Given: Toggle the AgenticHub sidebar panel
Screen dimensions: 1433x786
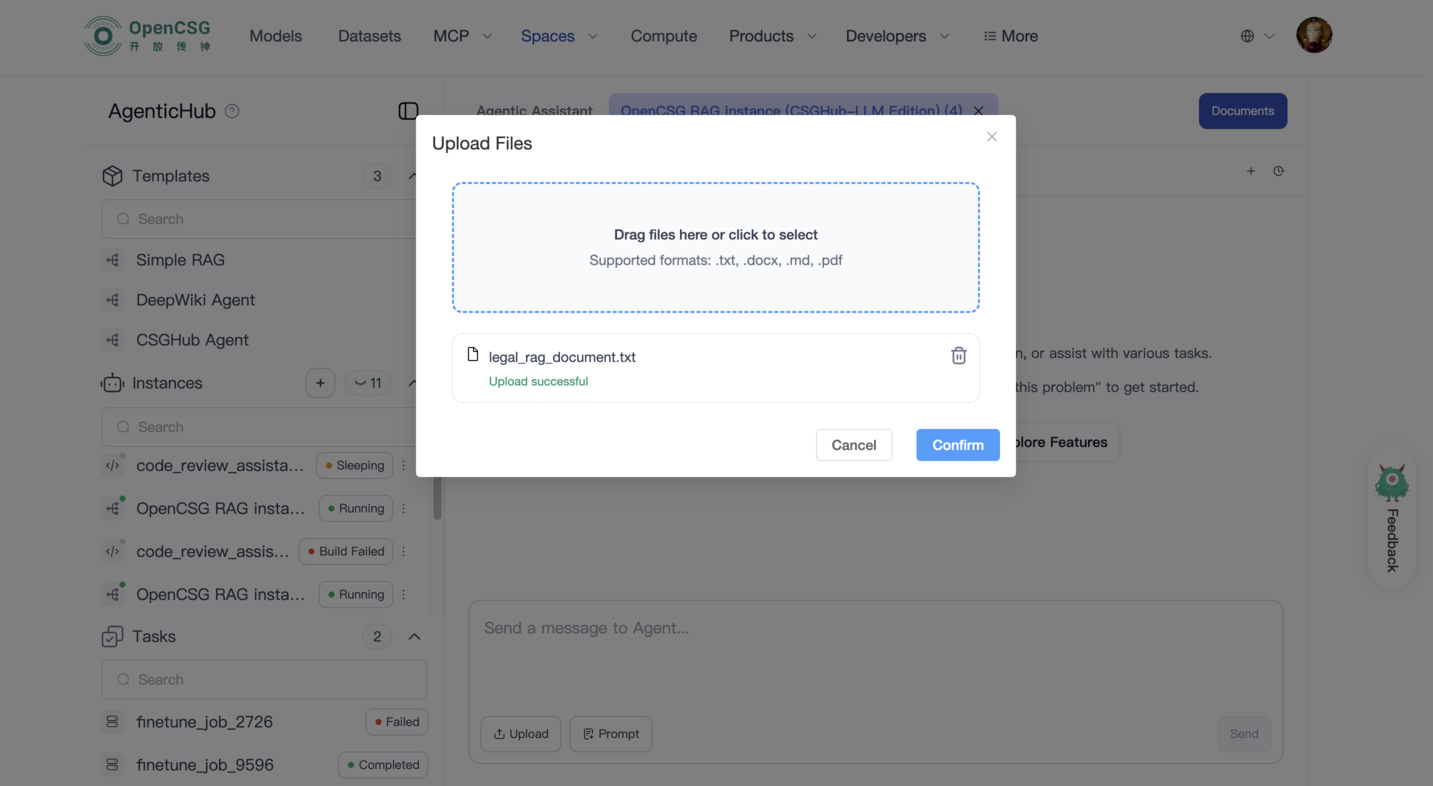Looking at the screenshot, I should tap(408, 111).
